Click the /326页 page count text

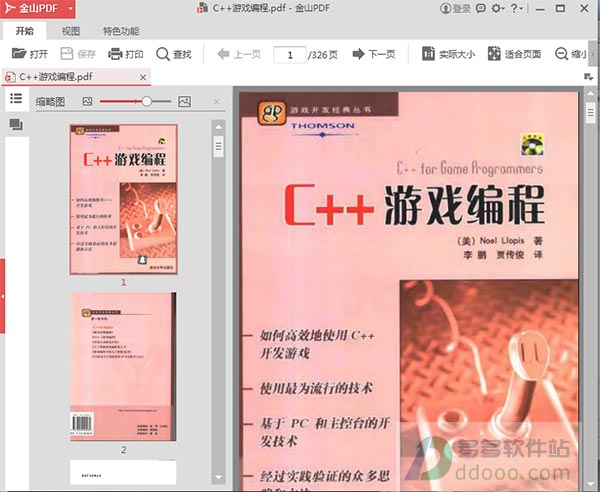(323, 55)
